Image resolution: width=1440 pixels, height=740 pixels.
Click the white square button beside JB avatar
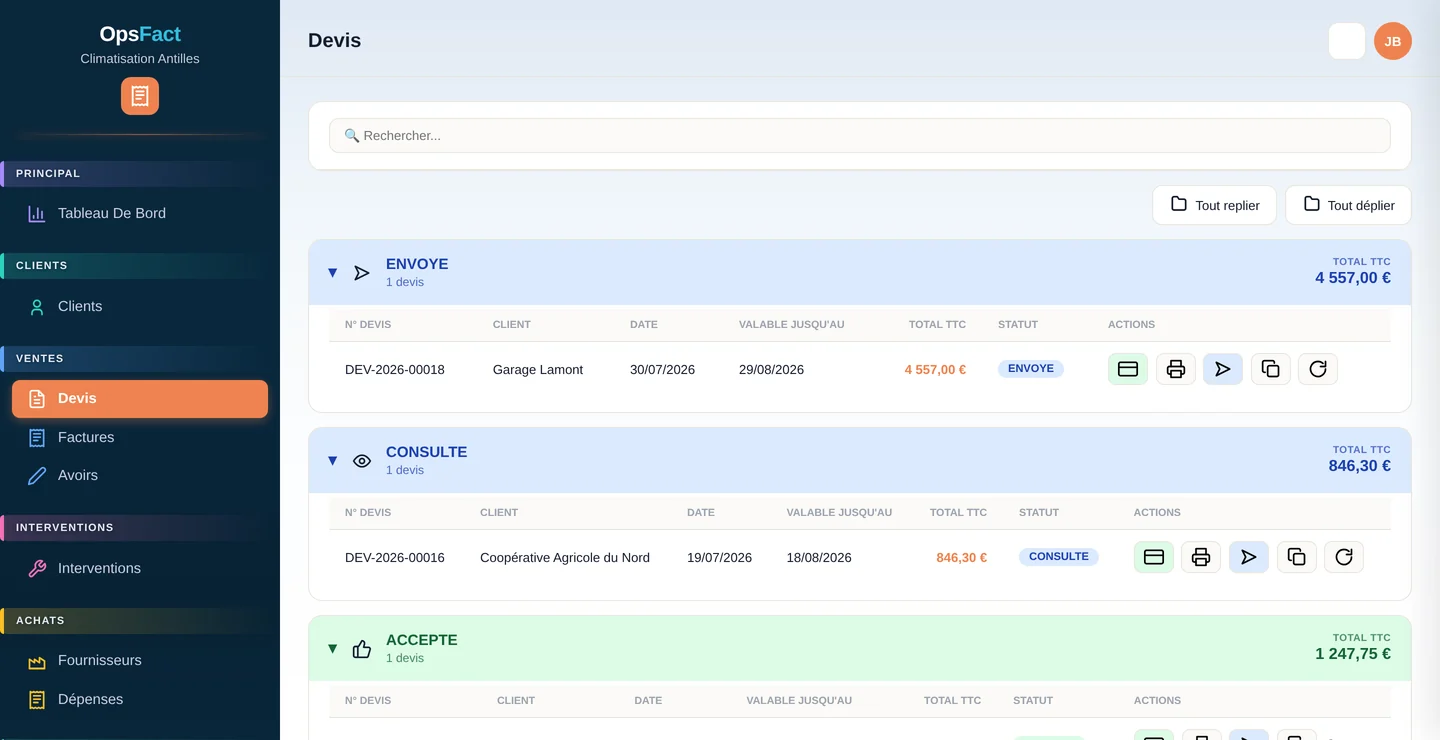[x=1347, y=41]
